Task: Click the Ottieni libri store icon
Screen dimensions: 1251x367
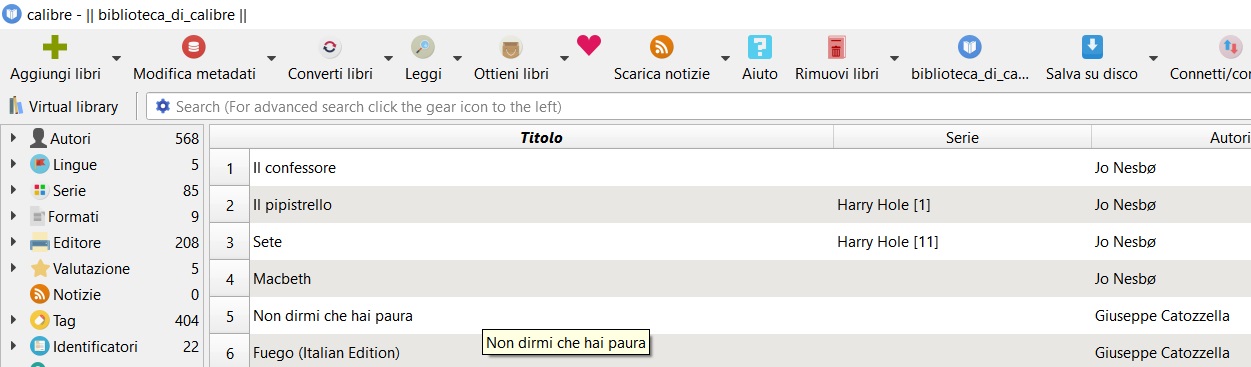Action: pyautogui.click(x=511, y=47)
